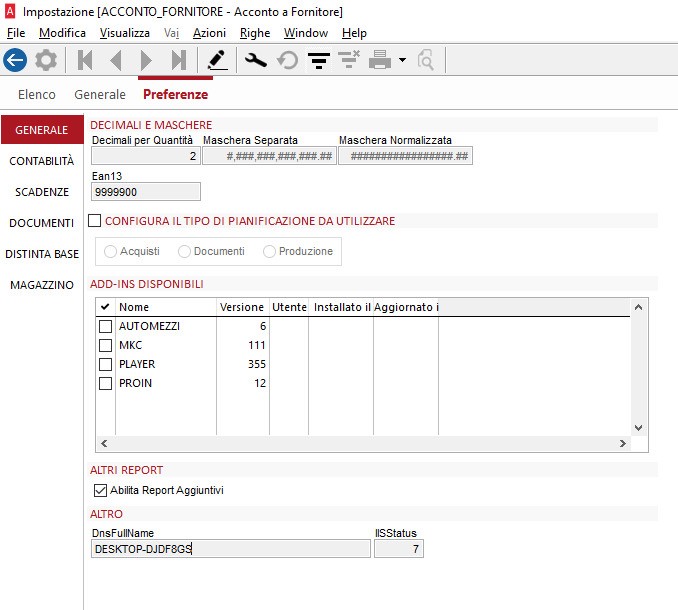The width and height of the screenshot is (678, 610).
Task: Open the Visualizza menu
Action: pyautogui.click(x=125, y=33)
